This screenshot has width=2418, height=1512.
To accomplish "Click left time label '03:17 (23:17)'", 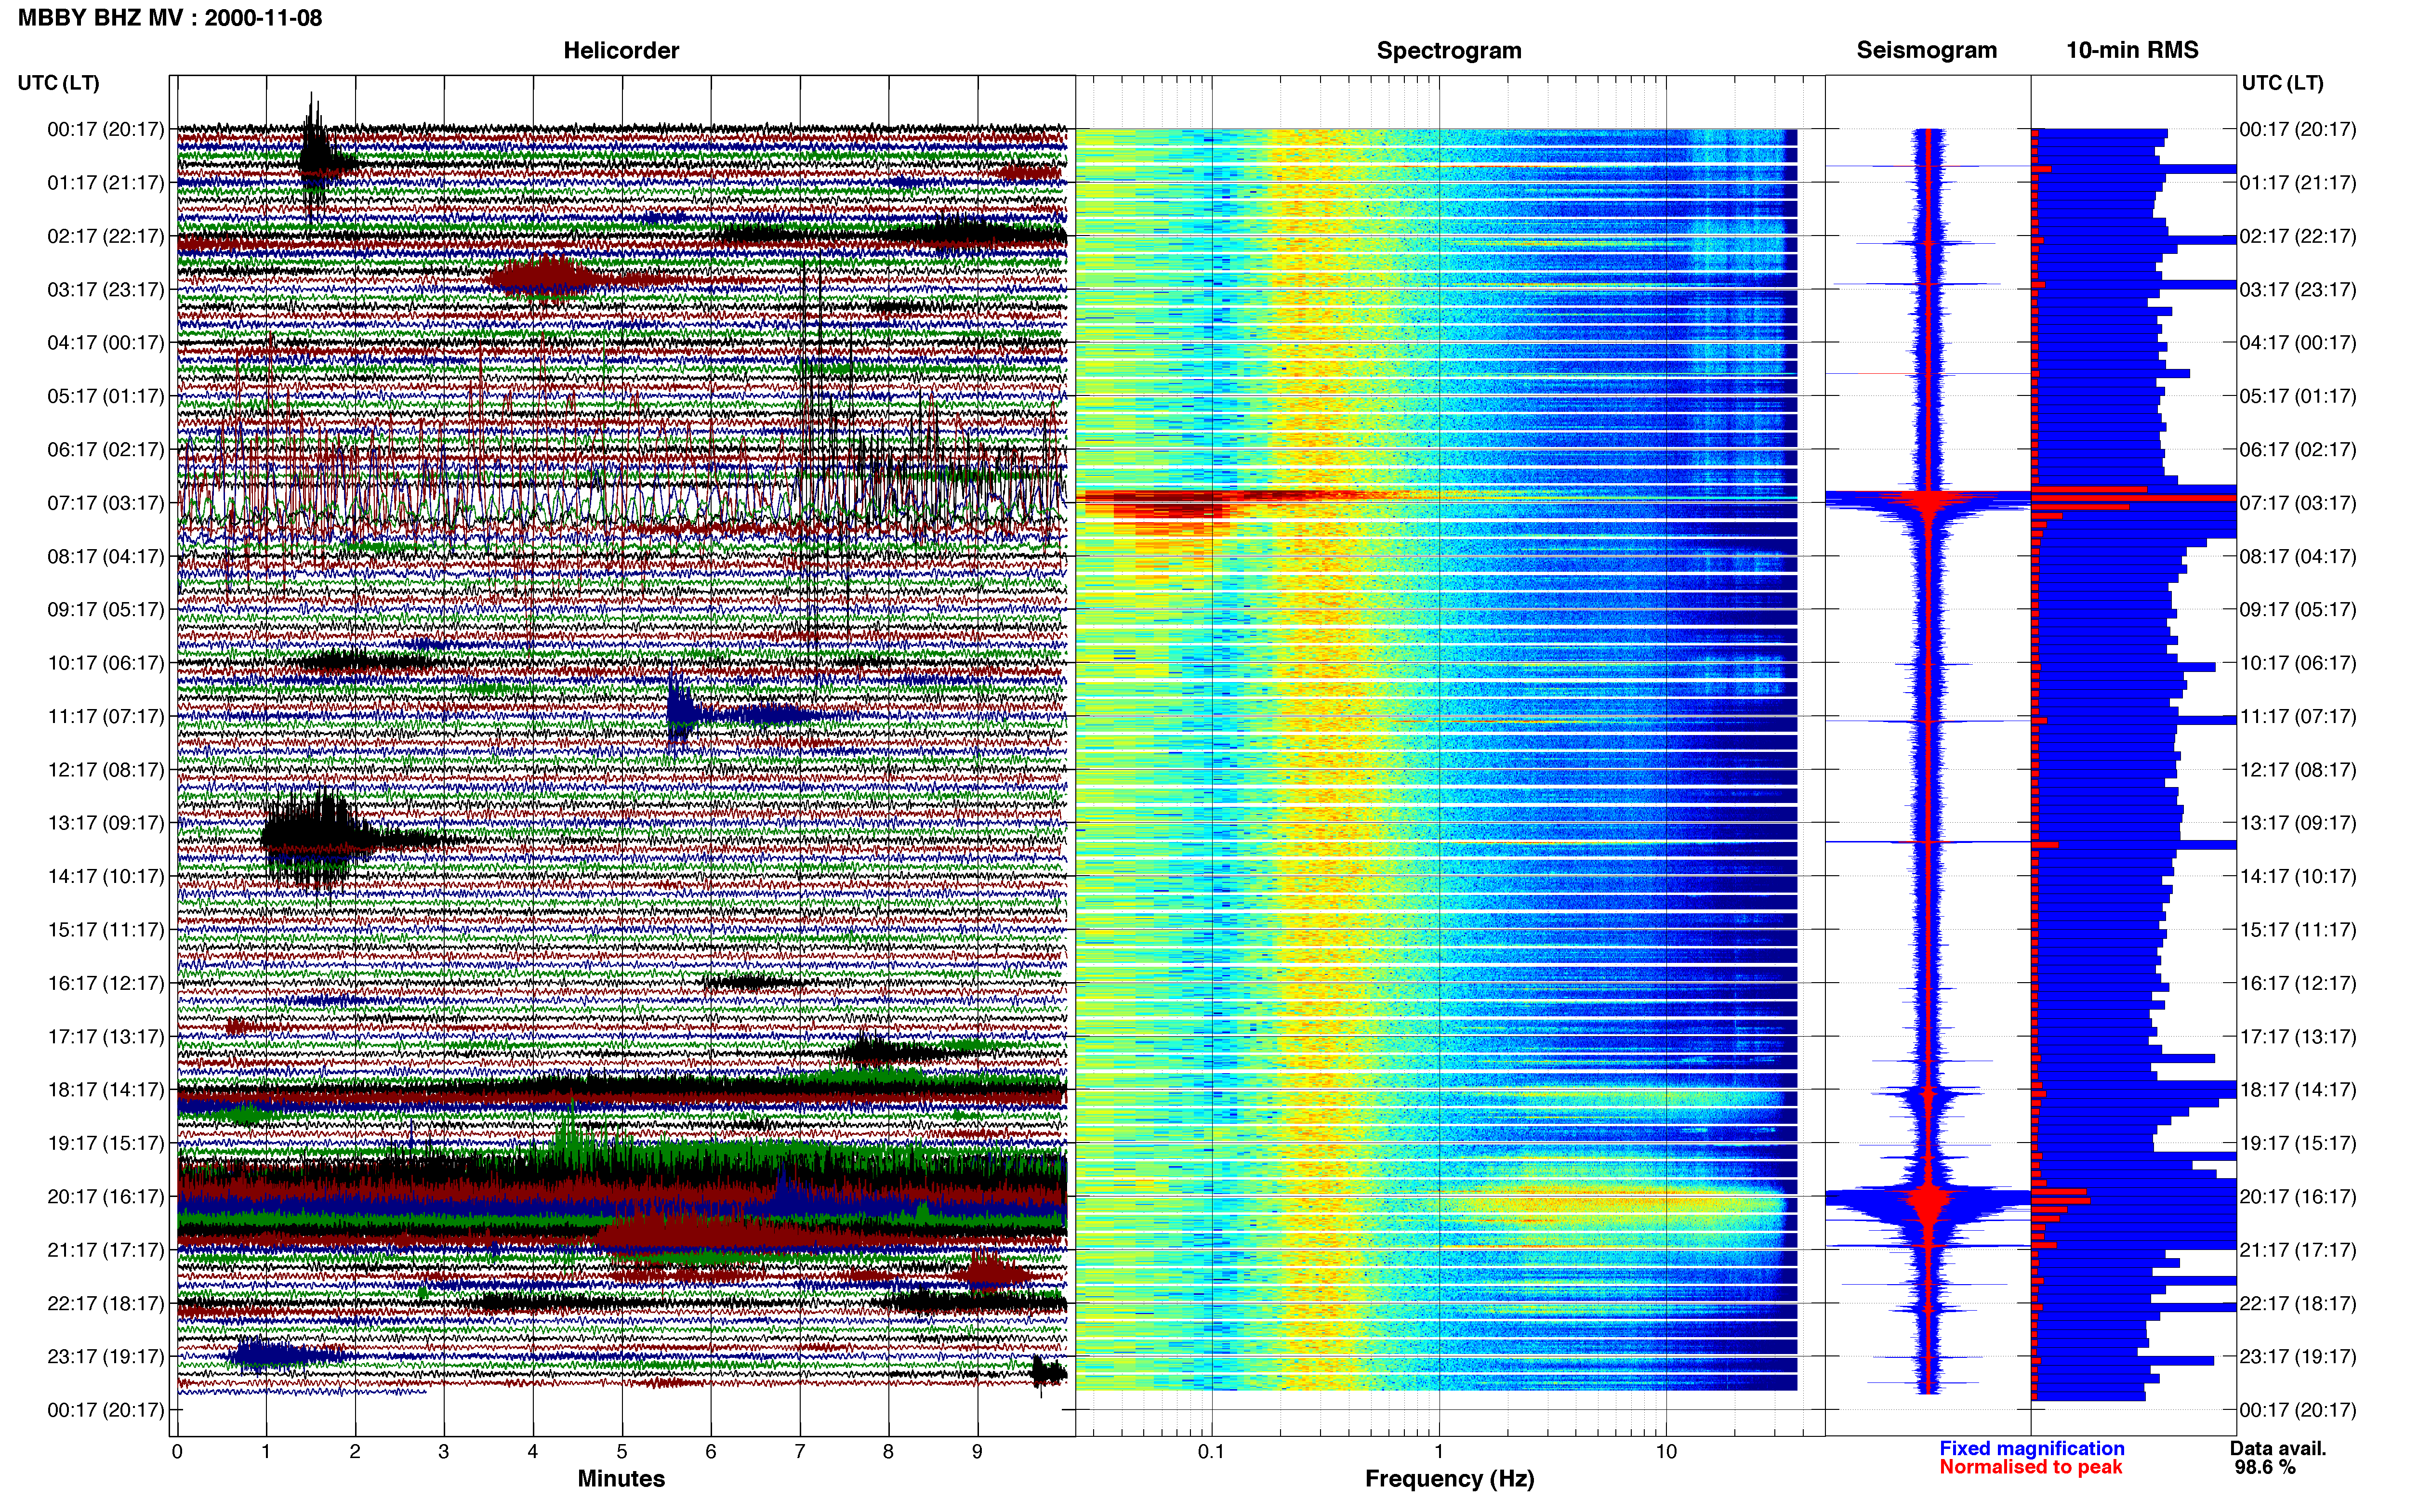I will point(105,290).
